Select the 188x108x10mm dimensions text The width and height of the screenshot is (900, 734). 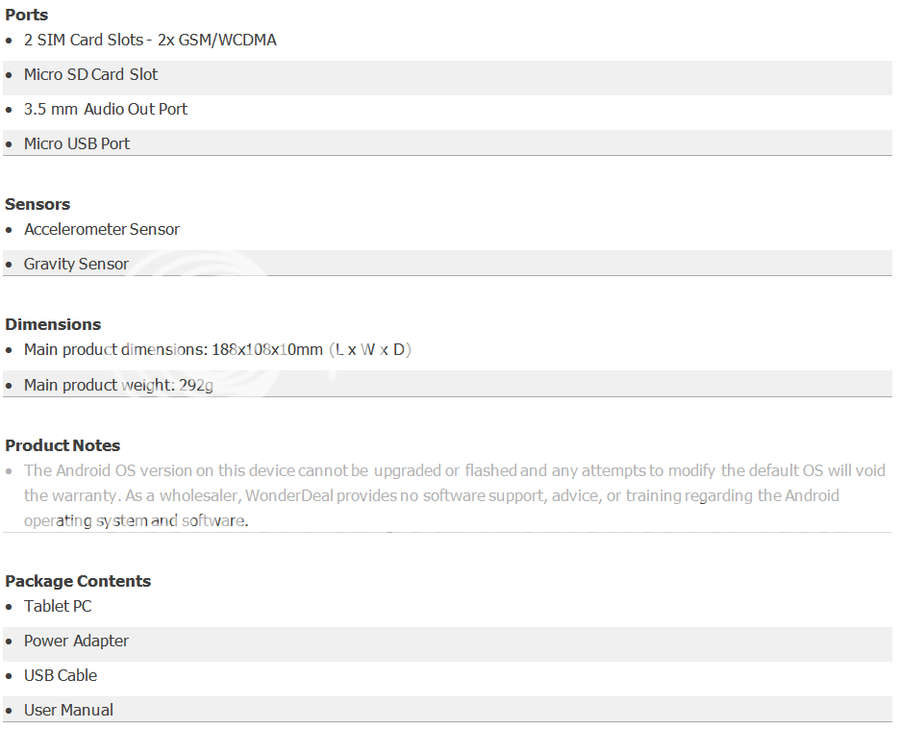267,349
